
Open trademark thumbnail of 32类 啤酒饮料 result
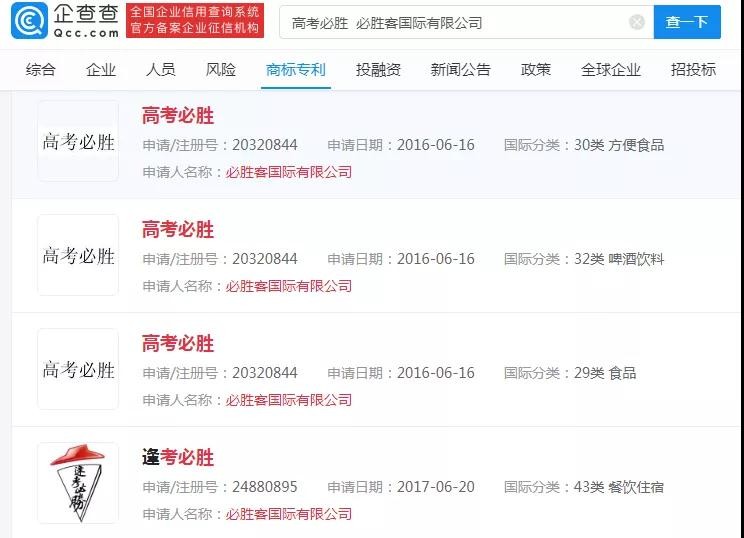[x=78, y=255]
